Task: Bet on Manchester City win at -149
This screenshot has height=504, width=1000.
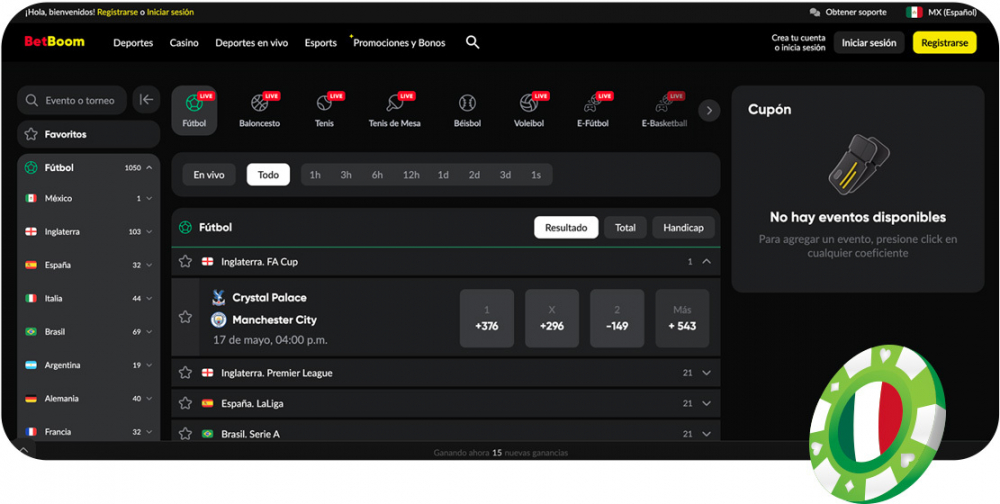Action: click(x=617, y=318)
